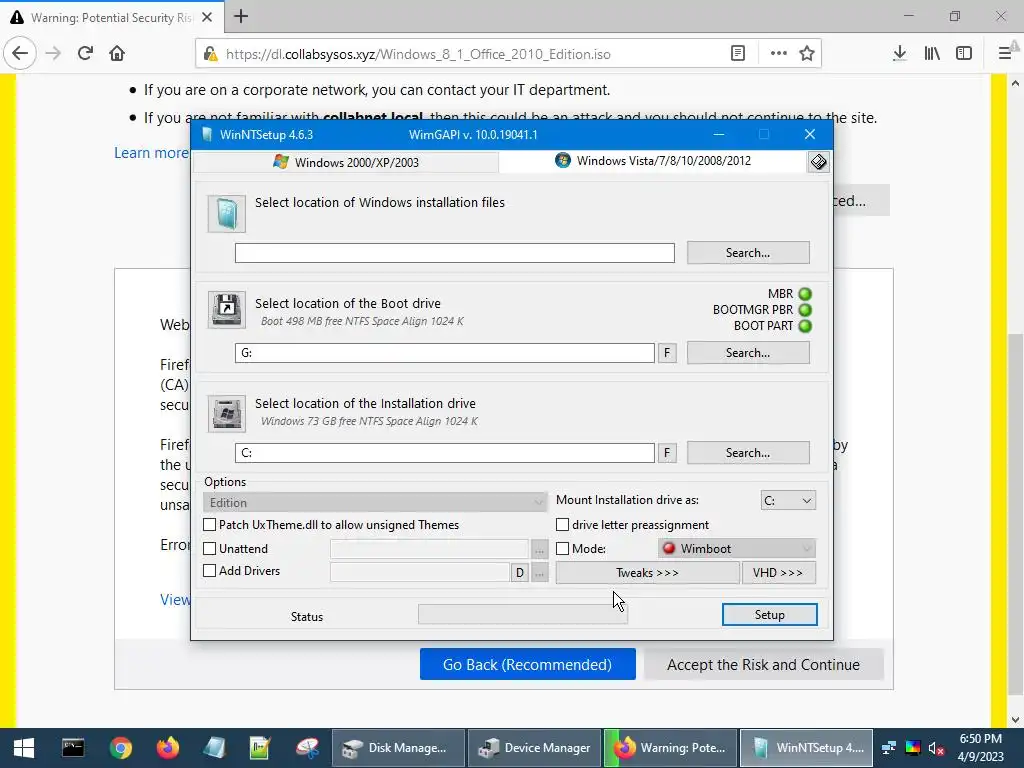The image size is (1024, 768).
Task: Toggle Firefox reader view icon
Action: coord(738,54)
